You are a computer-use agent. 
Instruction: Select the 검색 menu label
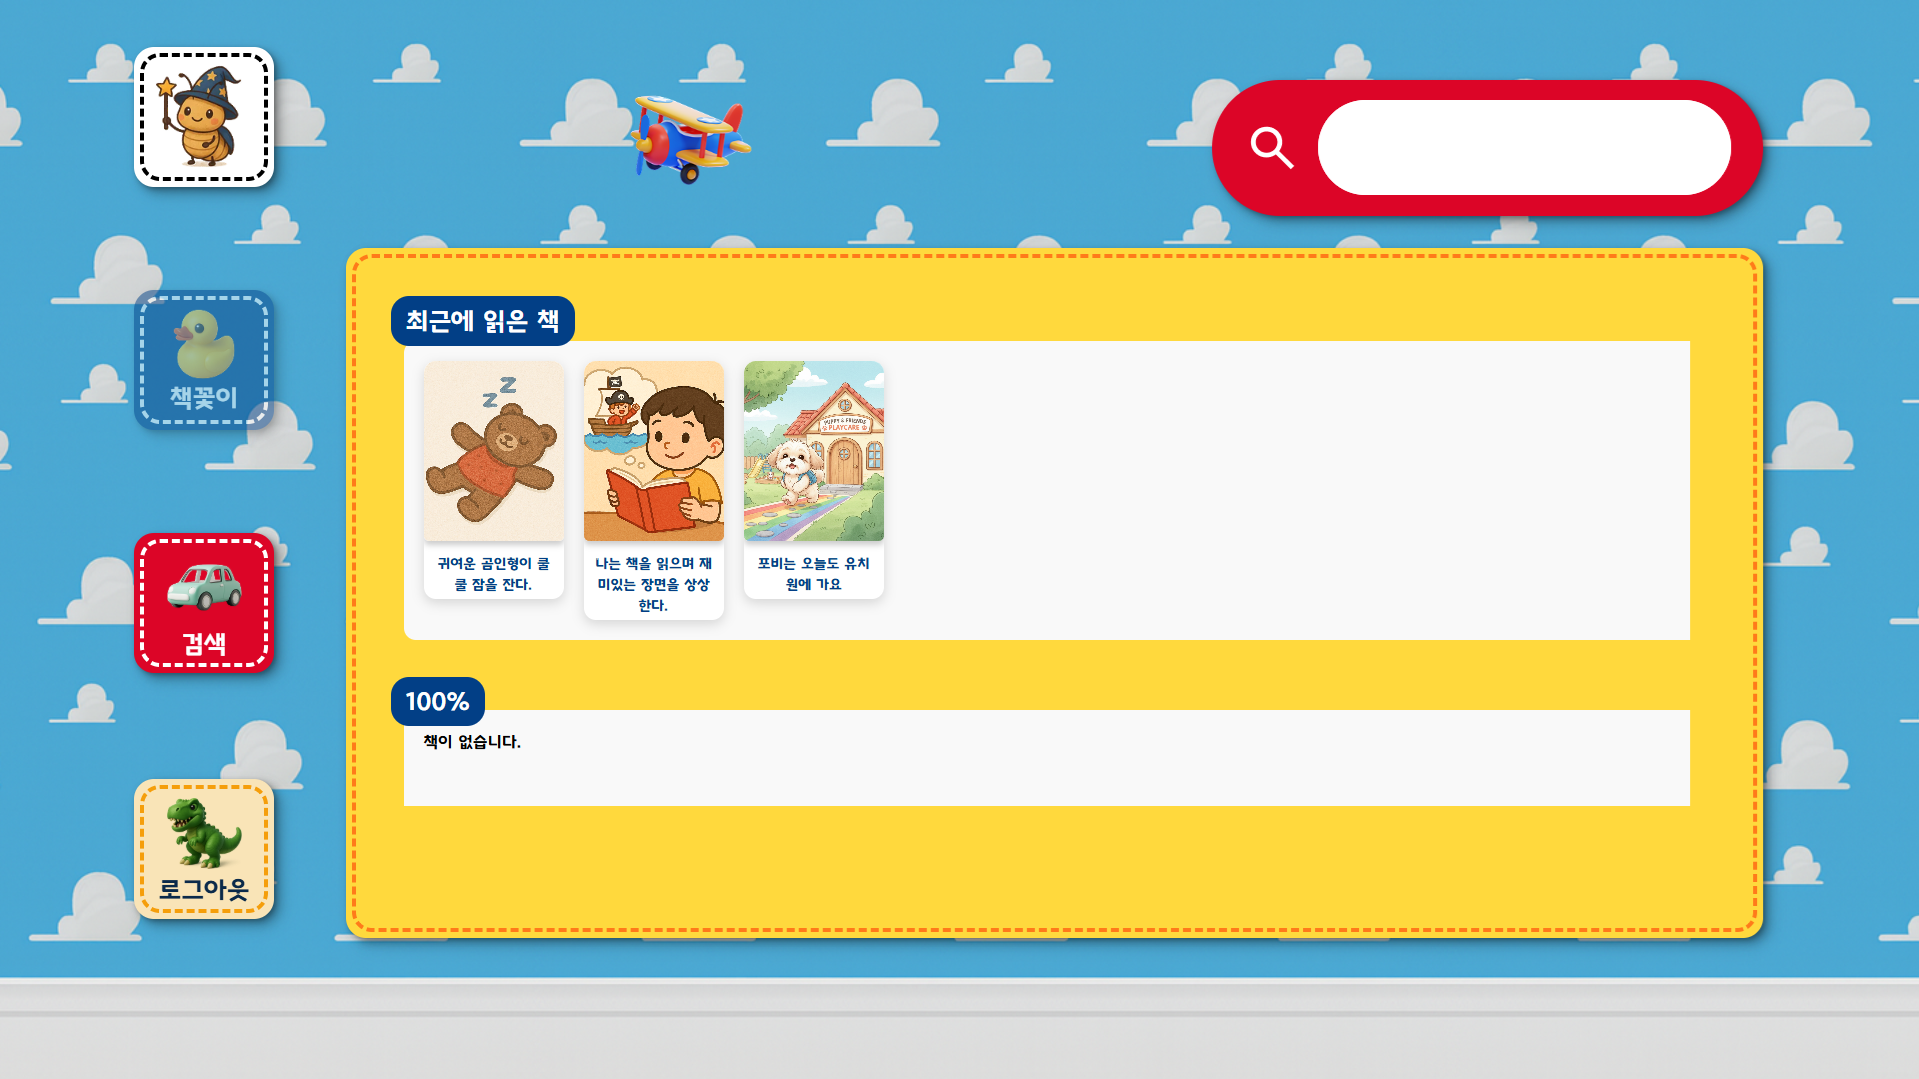click(x=204, y=644)
